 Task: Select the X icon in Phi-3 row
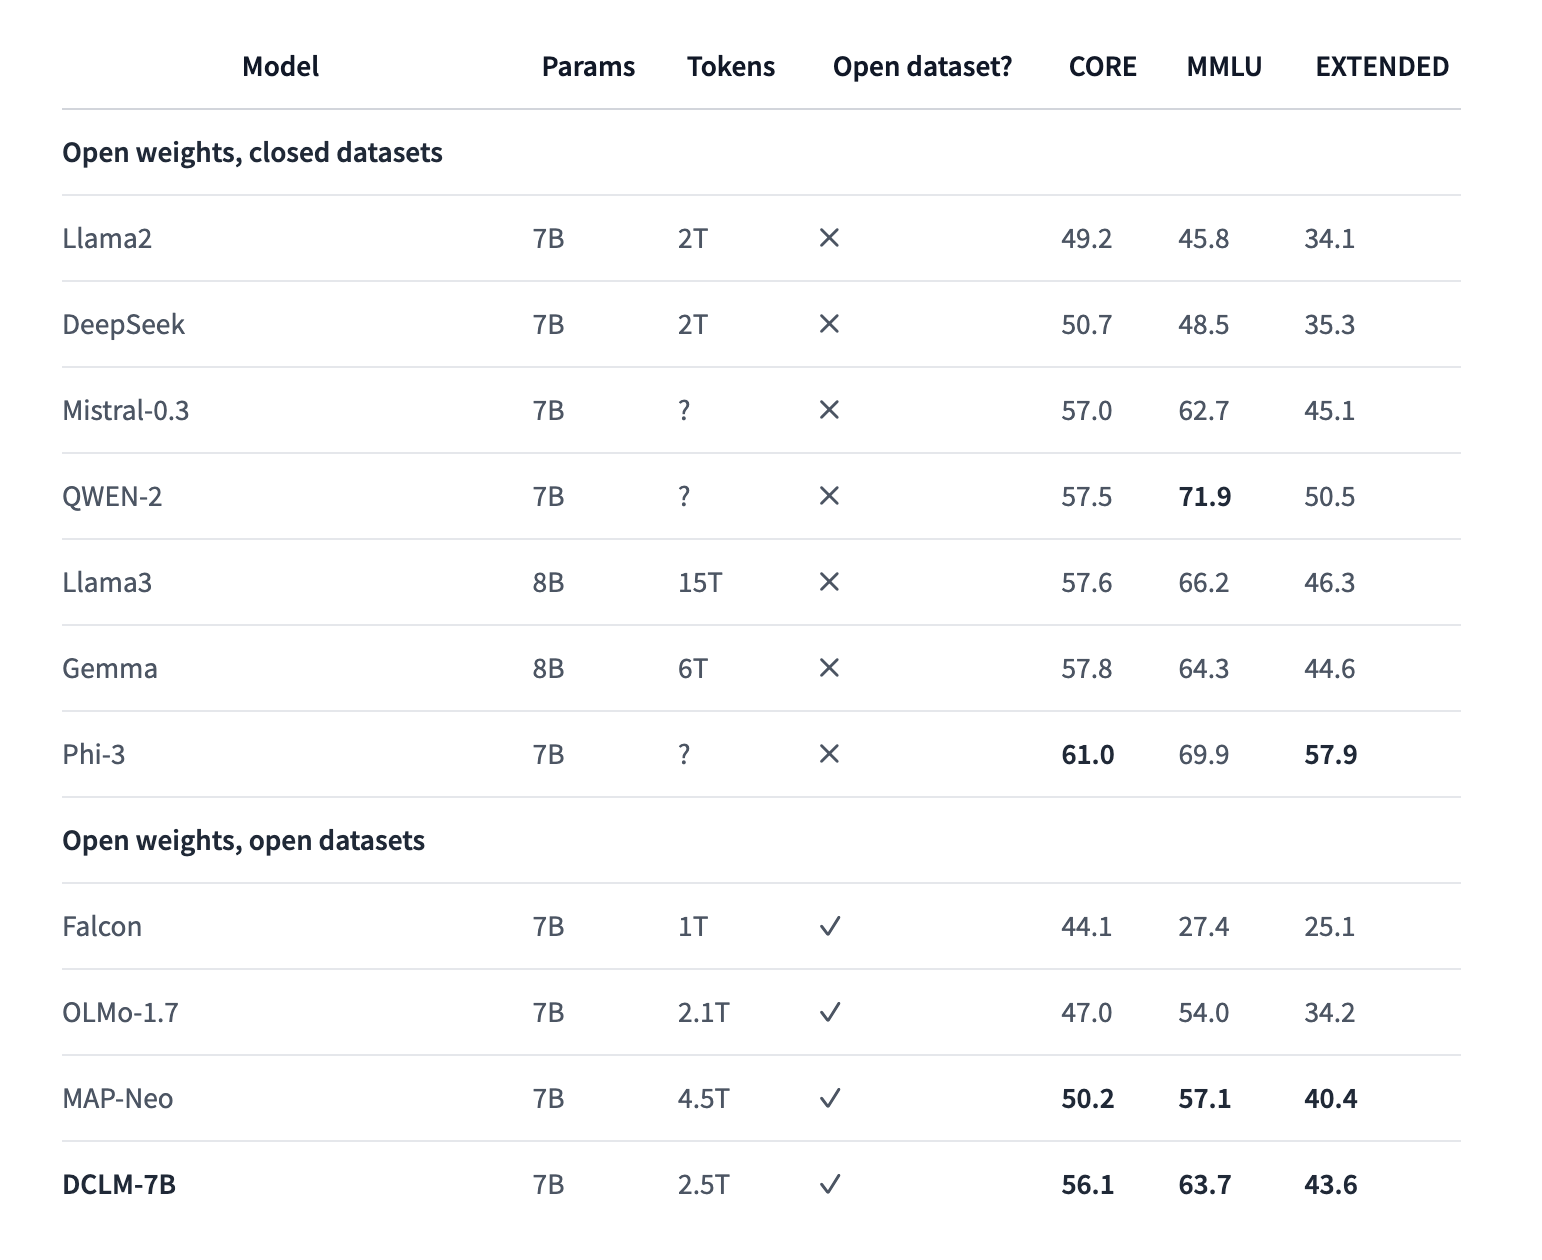click(829, 754)
